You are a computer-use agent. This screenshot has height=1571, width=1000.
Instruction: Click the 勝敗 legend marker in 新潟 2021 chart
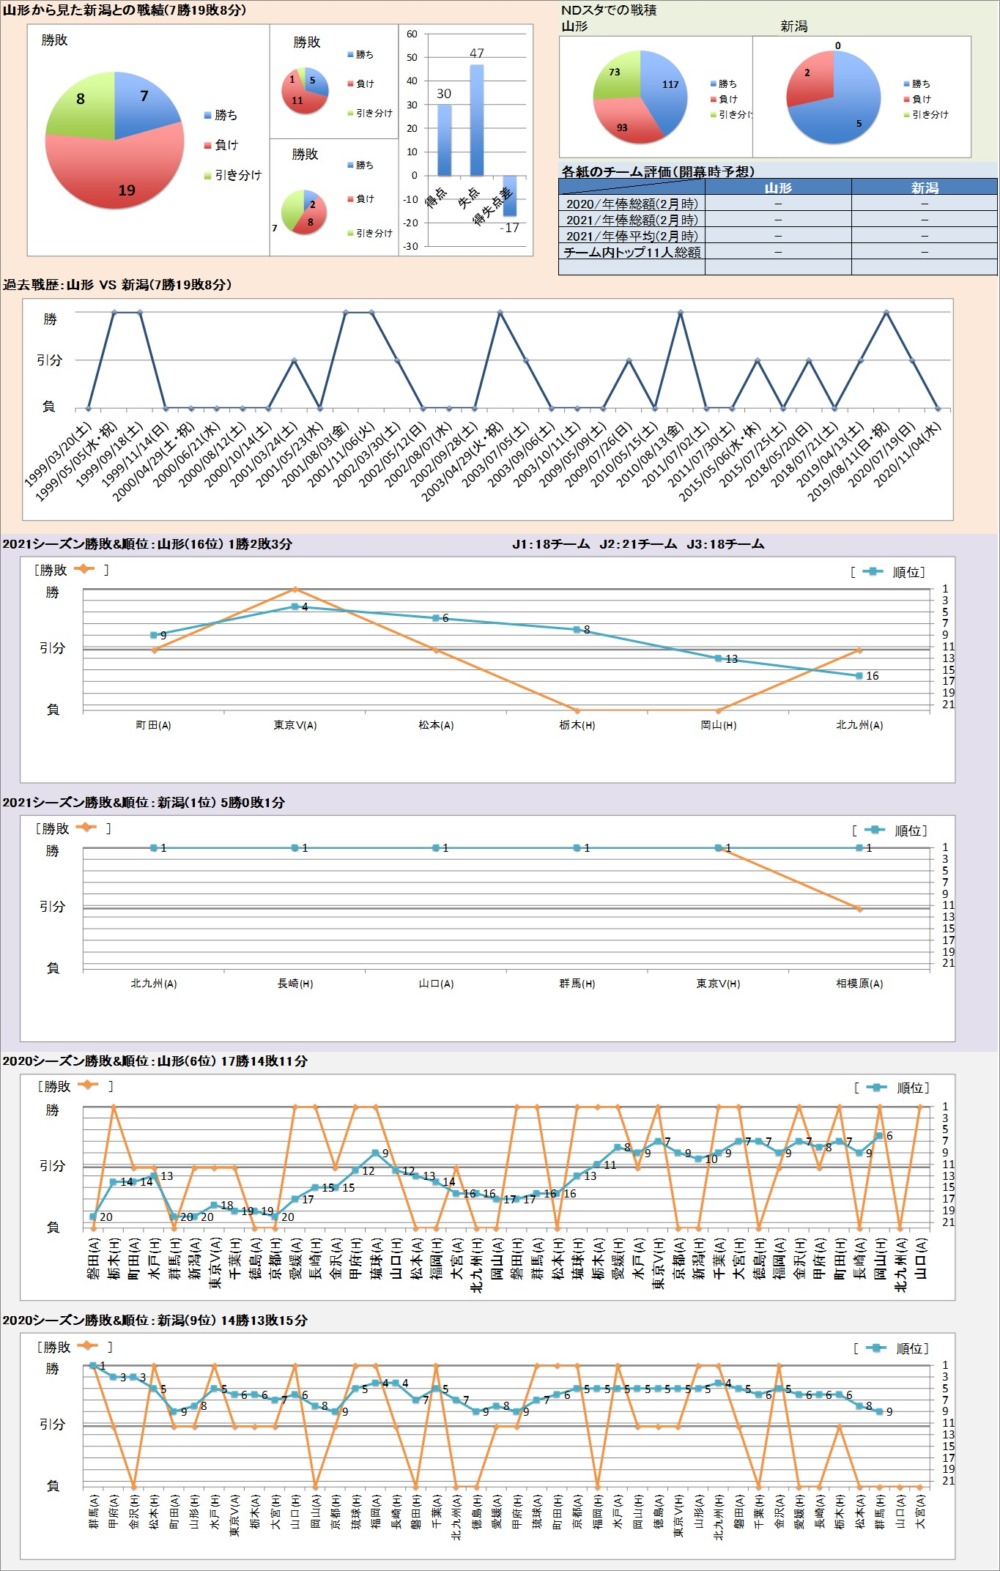point(85,828)
